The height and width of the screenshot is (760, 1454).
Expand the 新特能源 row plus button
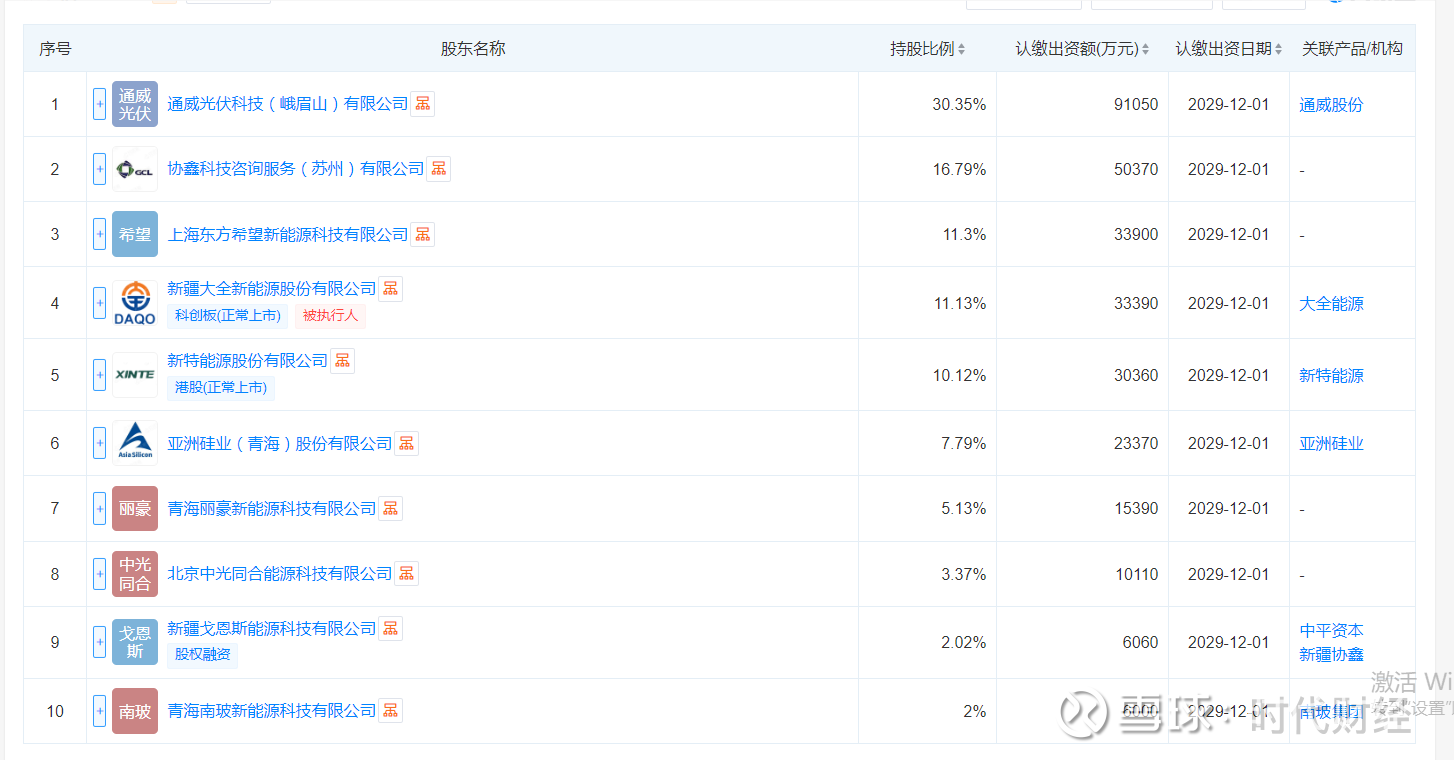click(x=100, y=375)
